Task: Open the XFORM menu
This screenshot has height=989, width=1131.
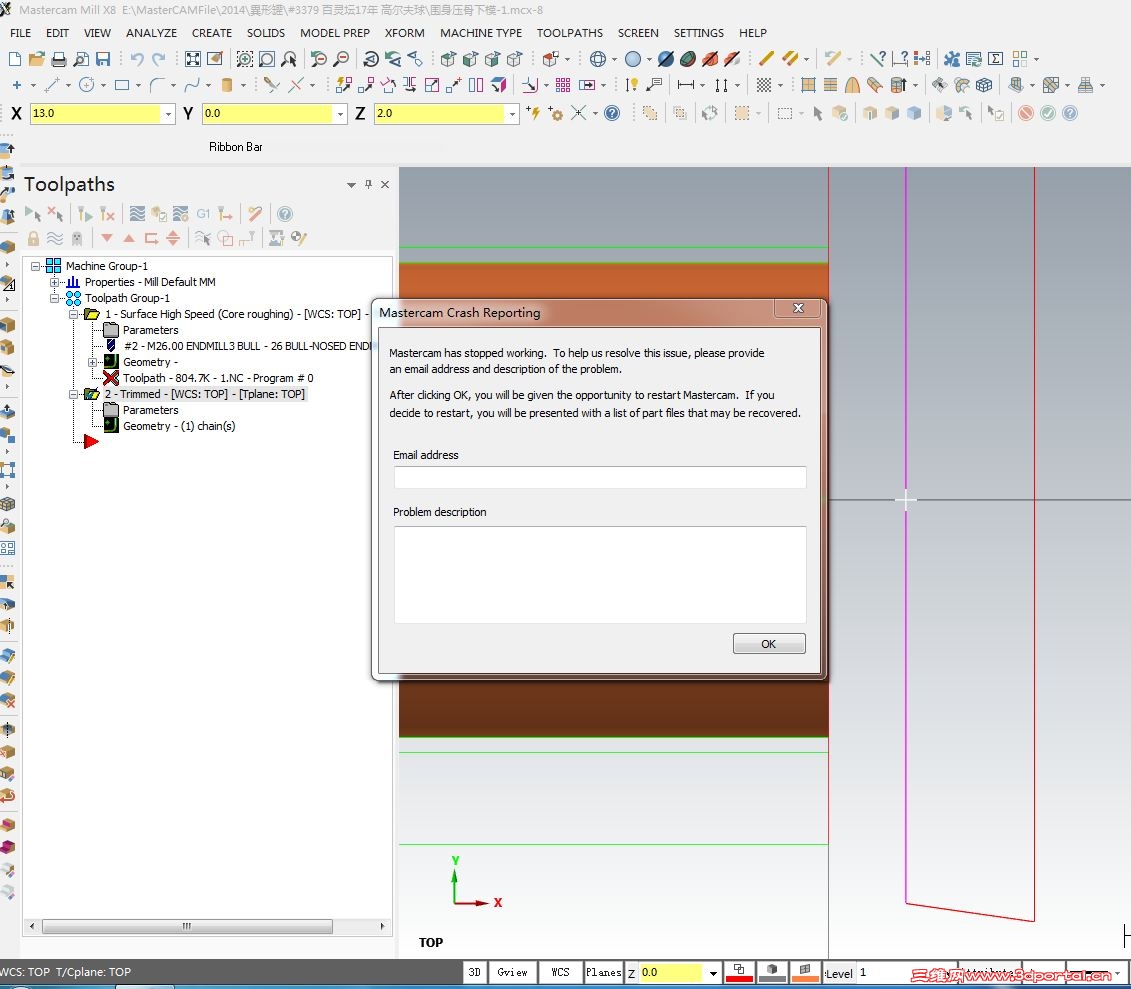Action: click(x=405, y=33)
